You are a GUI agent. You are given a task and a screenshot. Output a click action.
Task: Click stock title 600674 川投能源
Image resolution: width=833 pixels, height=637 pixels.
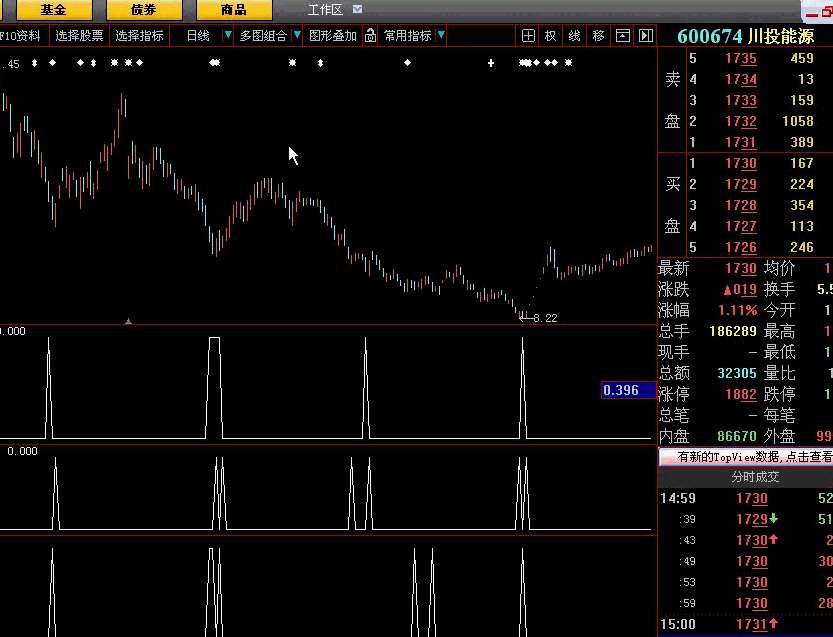point(745,36)
